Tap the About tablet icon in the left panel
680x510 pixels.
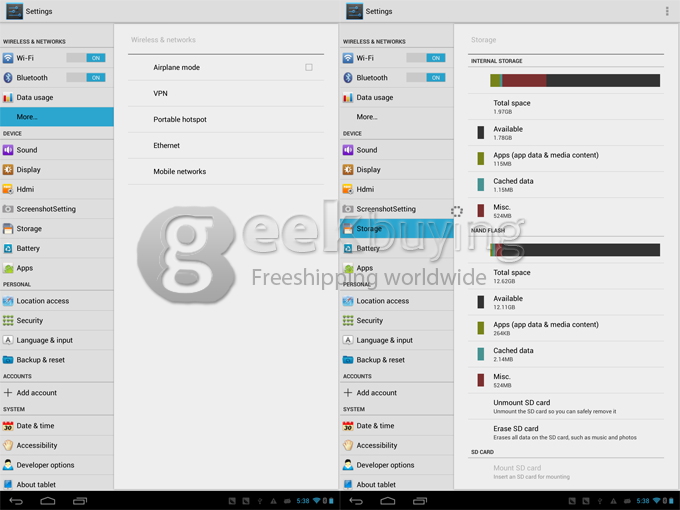(8, 484)
